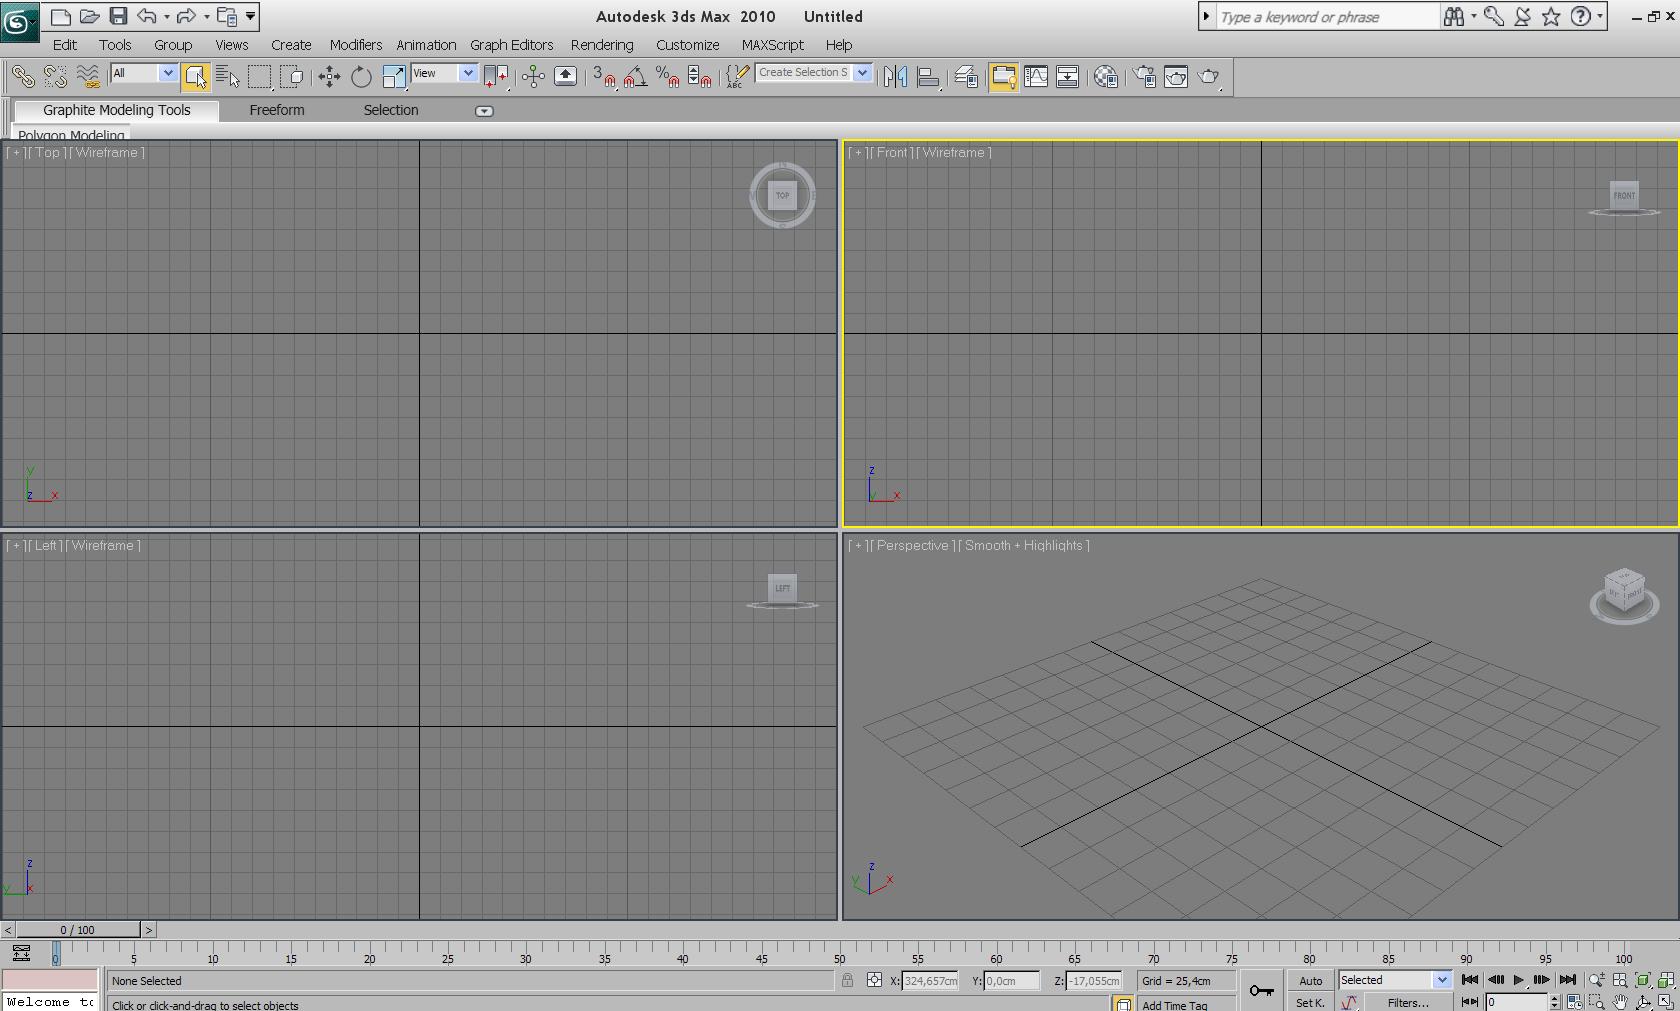Click the Unlink Selection tool
The image size is (1680, 1011).
[55, 76]
